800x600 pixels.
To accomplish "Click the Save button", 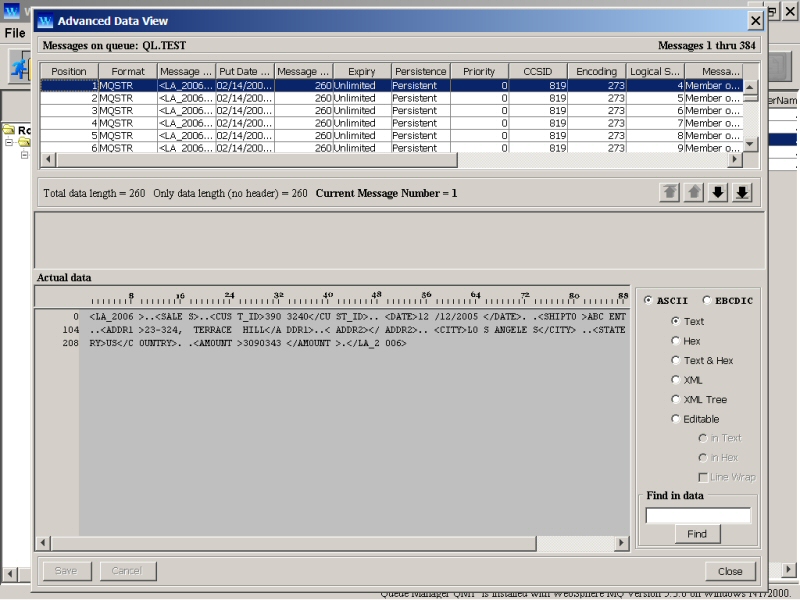I will coord(66,570).
